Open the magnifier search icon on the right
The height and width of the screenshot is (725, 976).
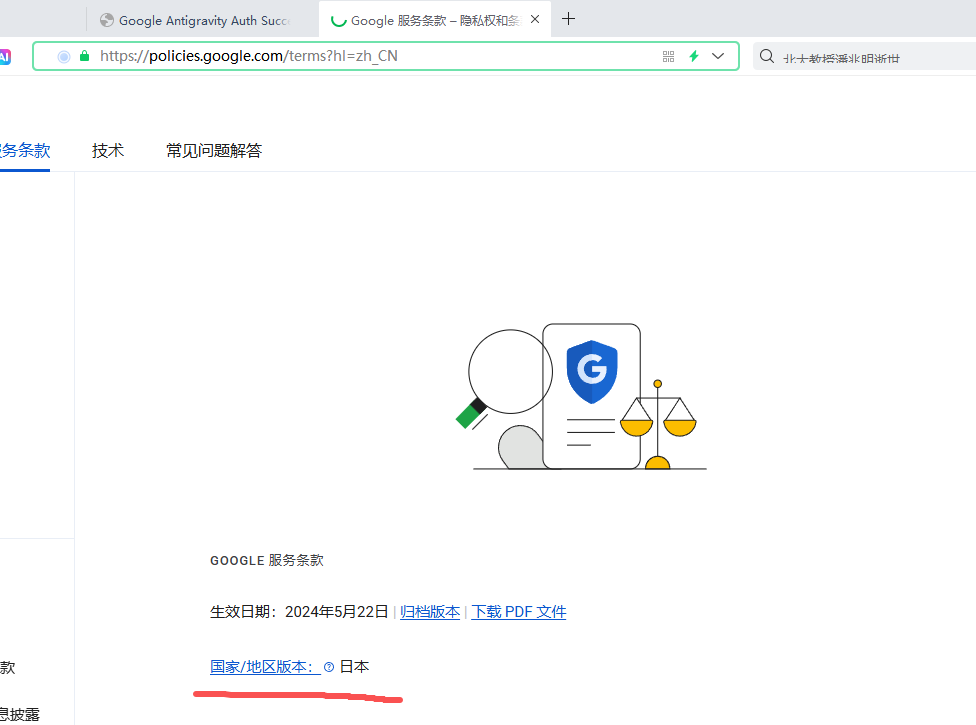point(765,56)
